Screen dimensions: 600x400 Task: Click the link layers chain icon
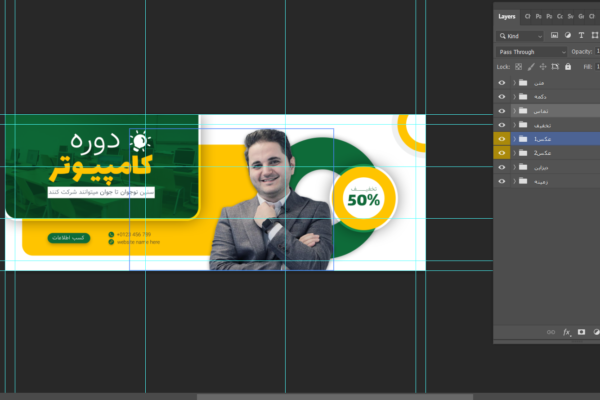point(552,331)
